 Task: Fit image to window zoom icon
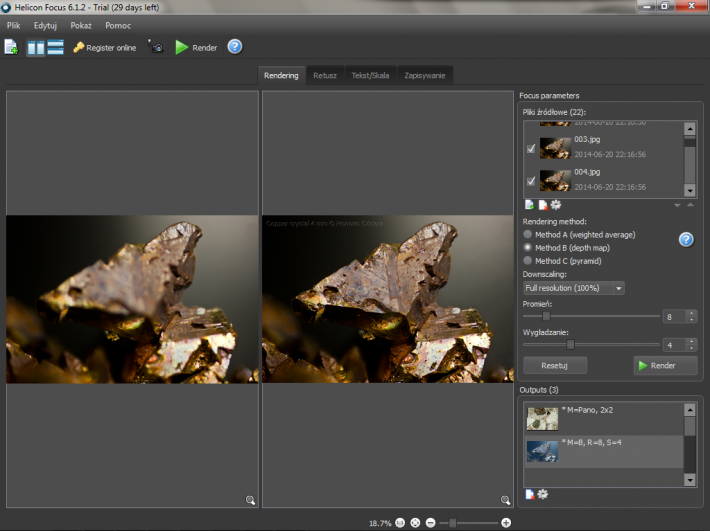tap(415, 523)
